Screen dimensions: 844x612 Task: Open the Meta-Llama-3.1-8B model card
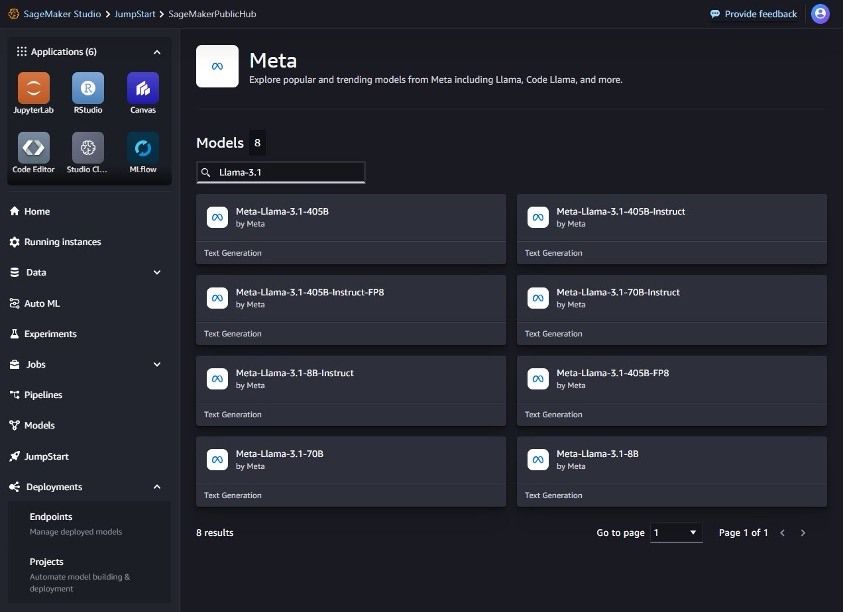tap(672, 471)
